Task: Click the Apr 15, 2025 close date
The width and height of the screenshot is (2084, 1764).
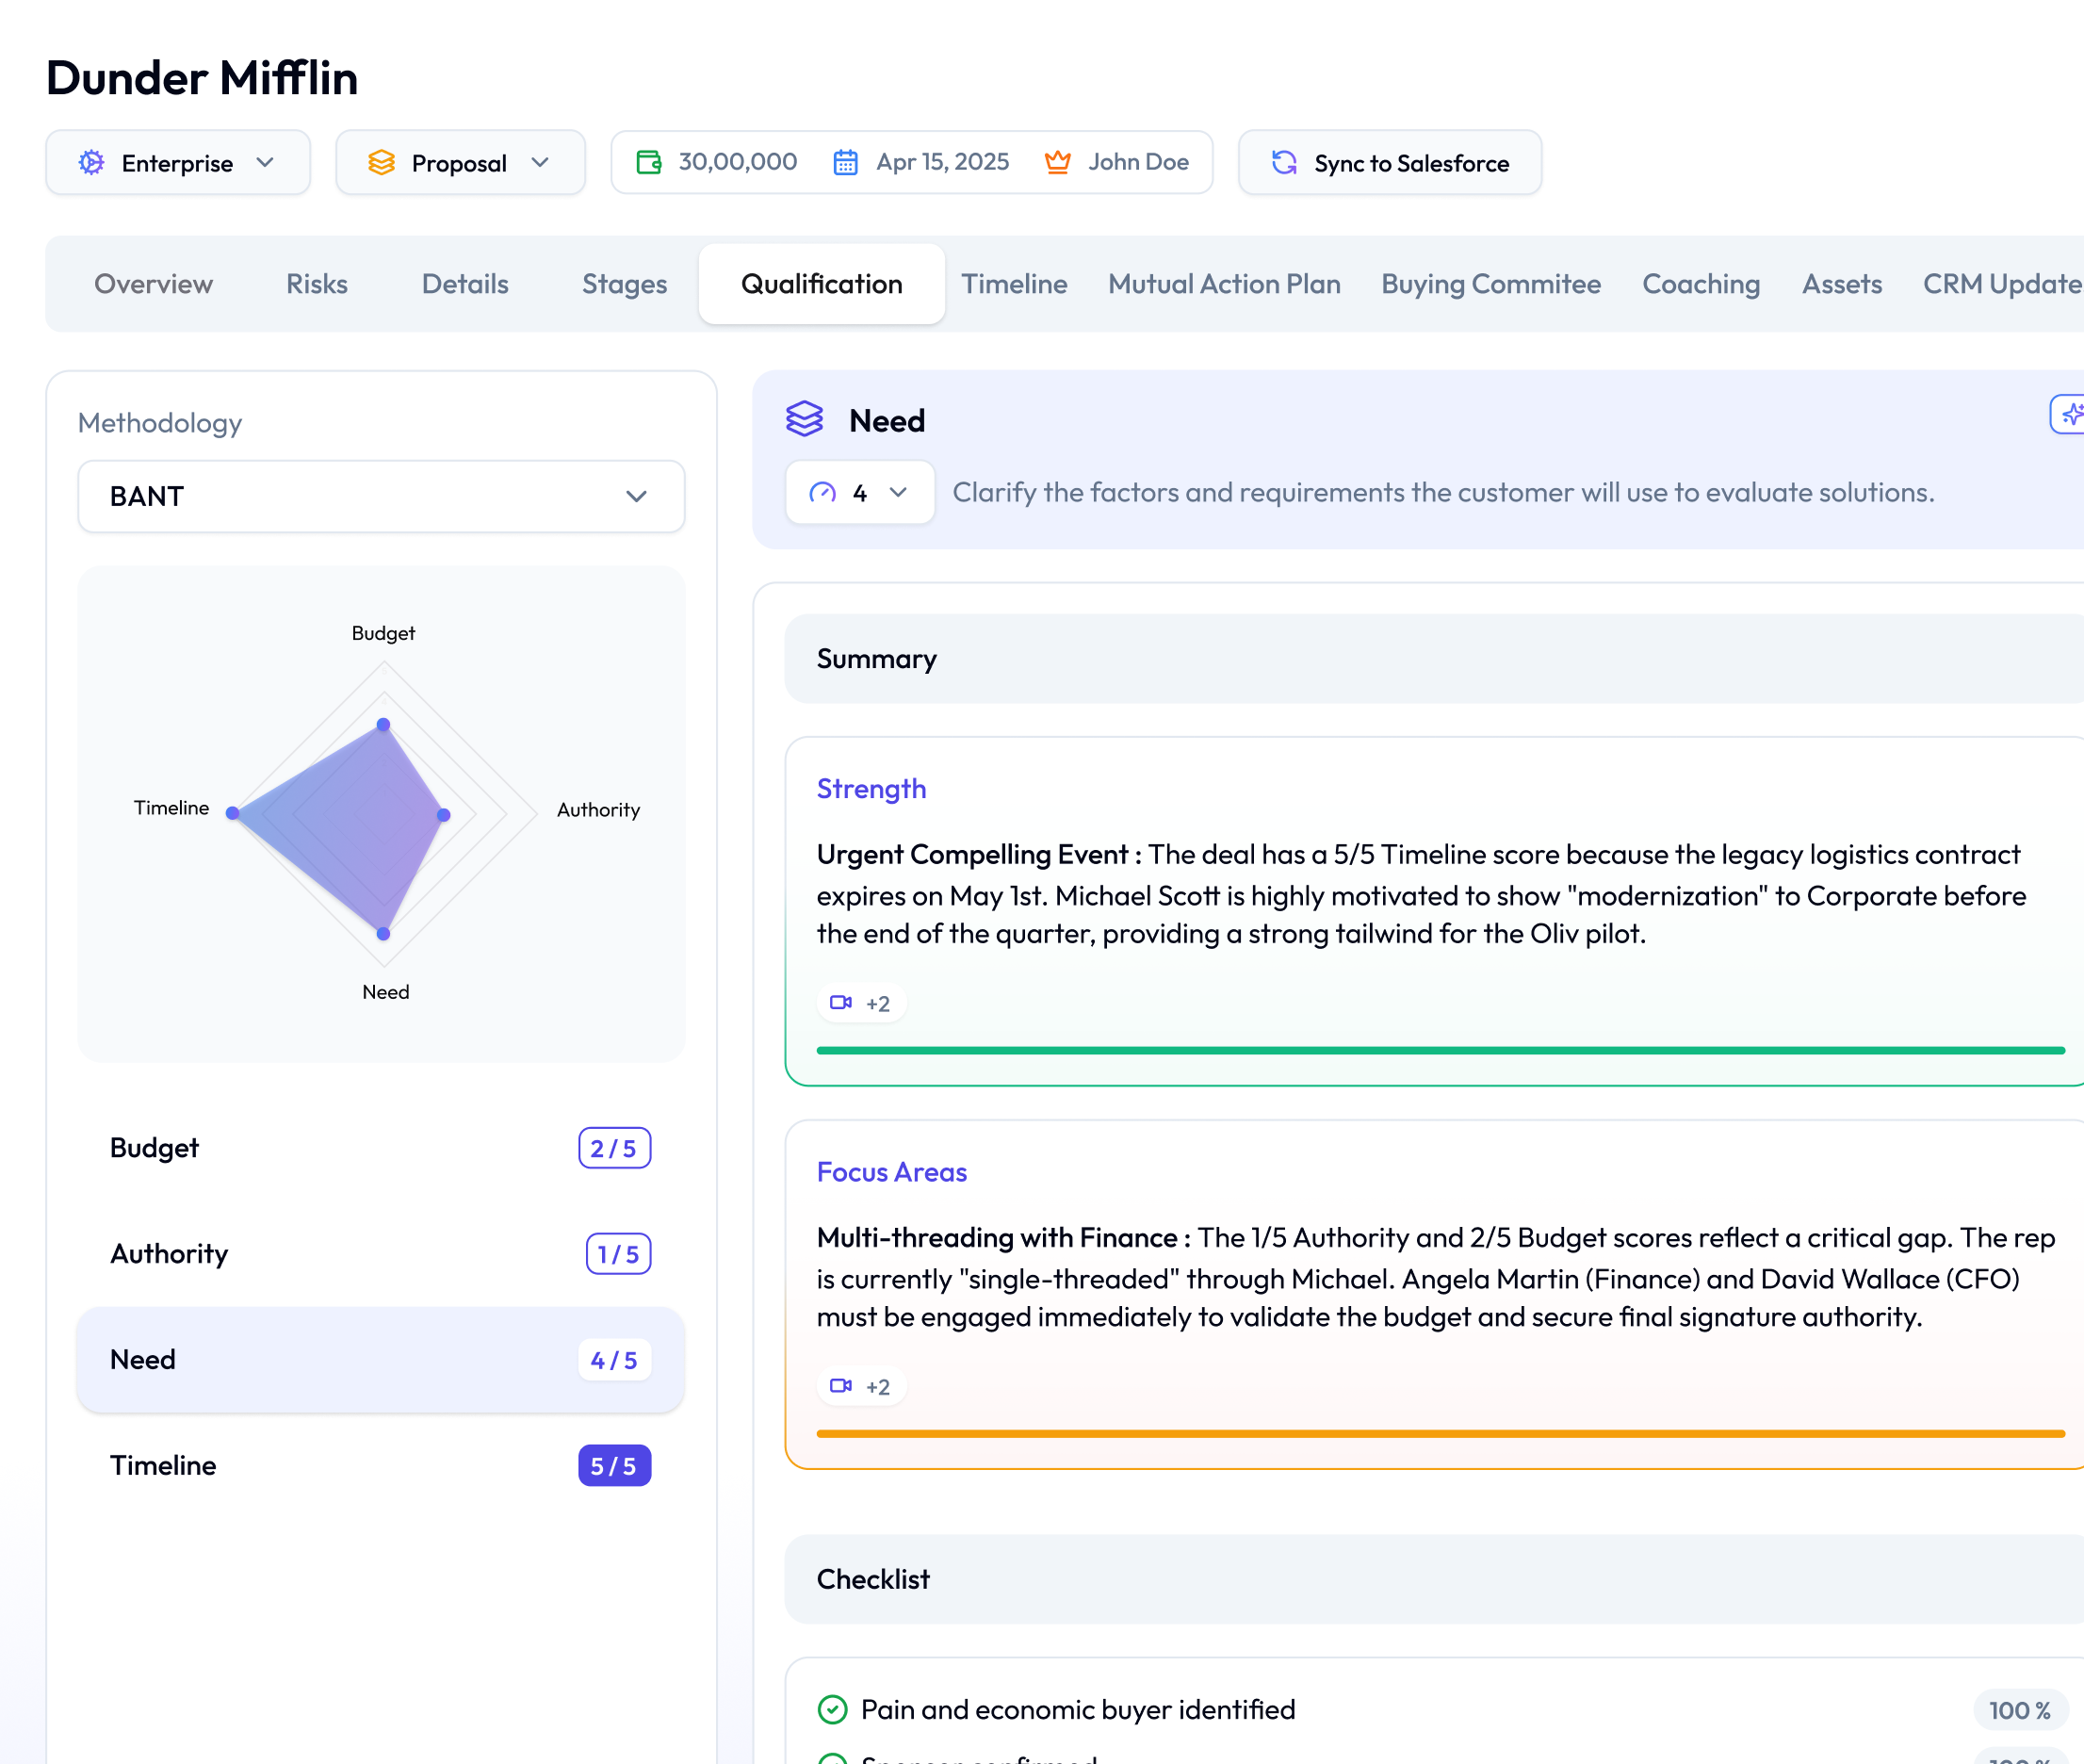Action: (942, 162)
